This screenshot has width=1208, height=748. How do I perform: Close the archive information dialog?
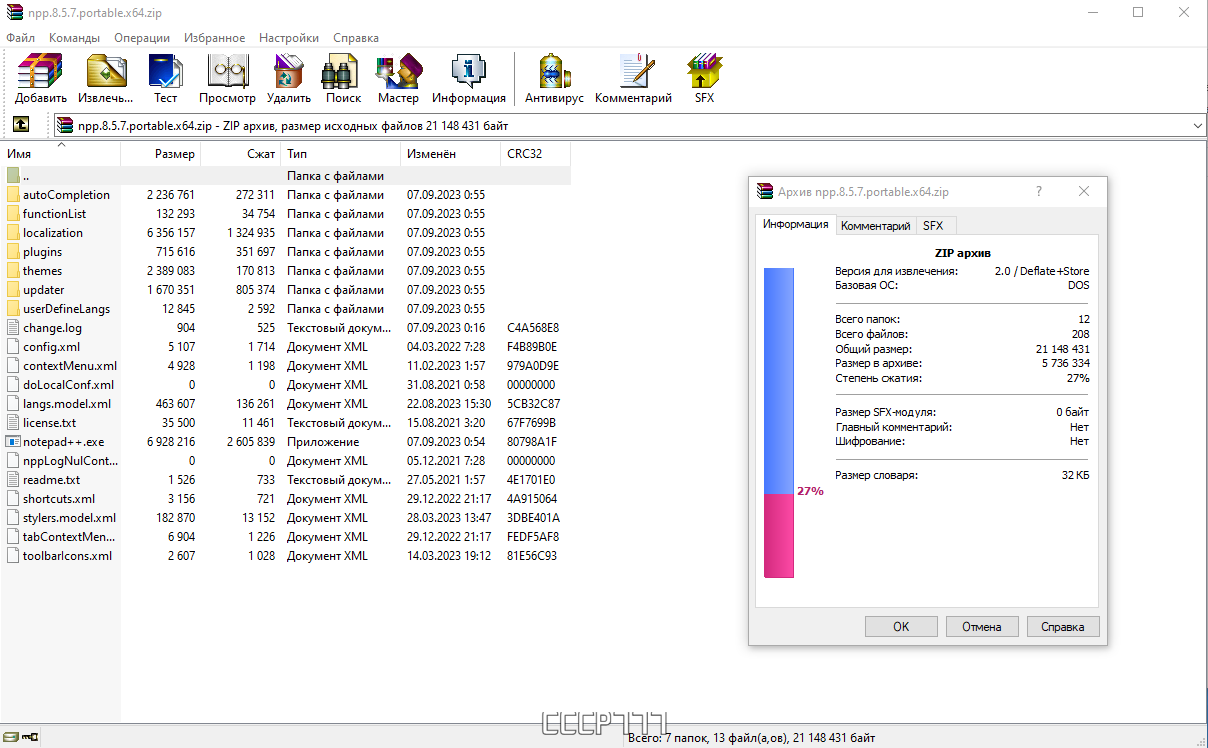click(x=1084, y=192)
